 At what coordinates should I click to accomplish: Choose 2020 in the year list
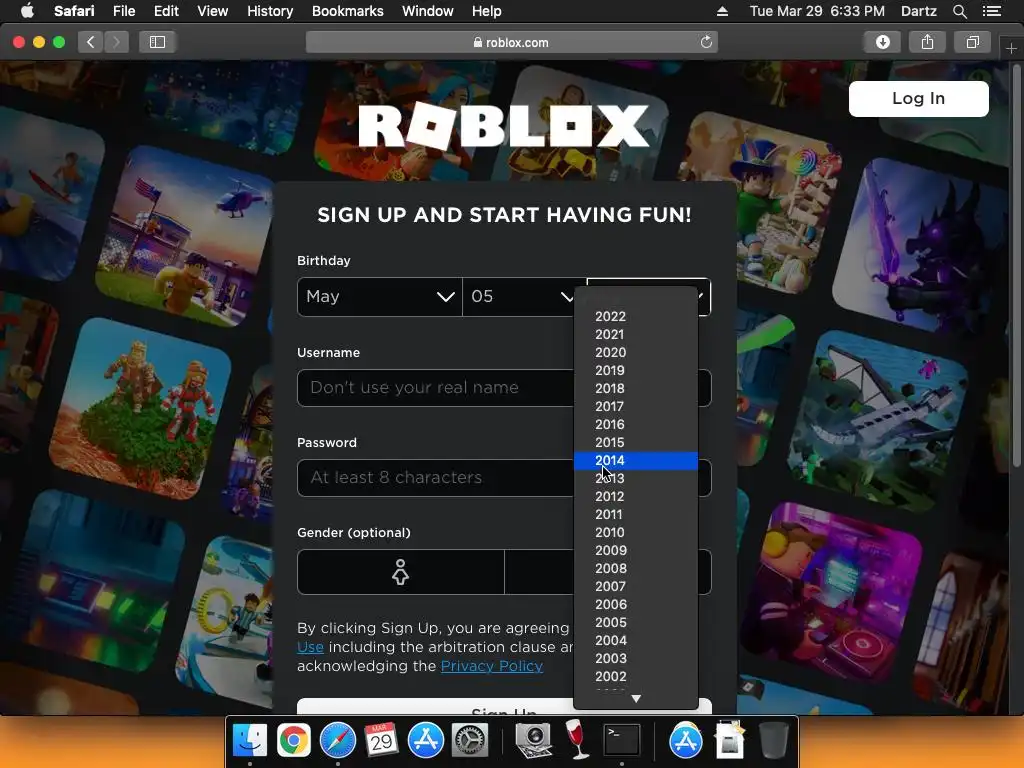[635, 352]
